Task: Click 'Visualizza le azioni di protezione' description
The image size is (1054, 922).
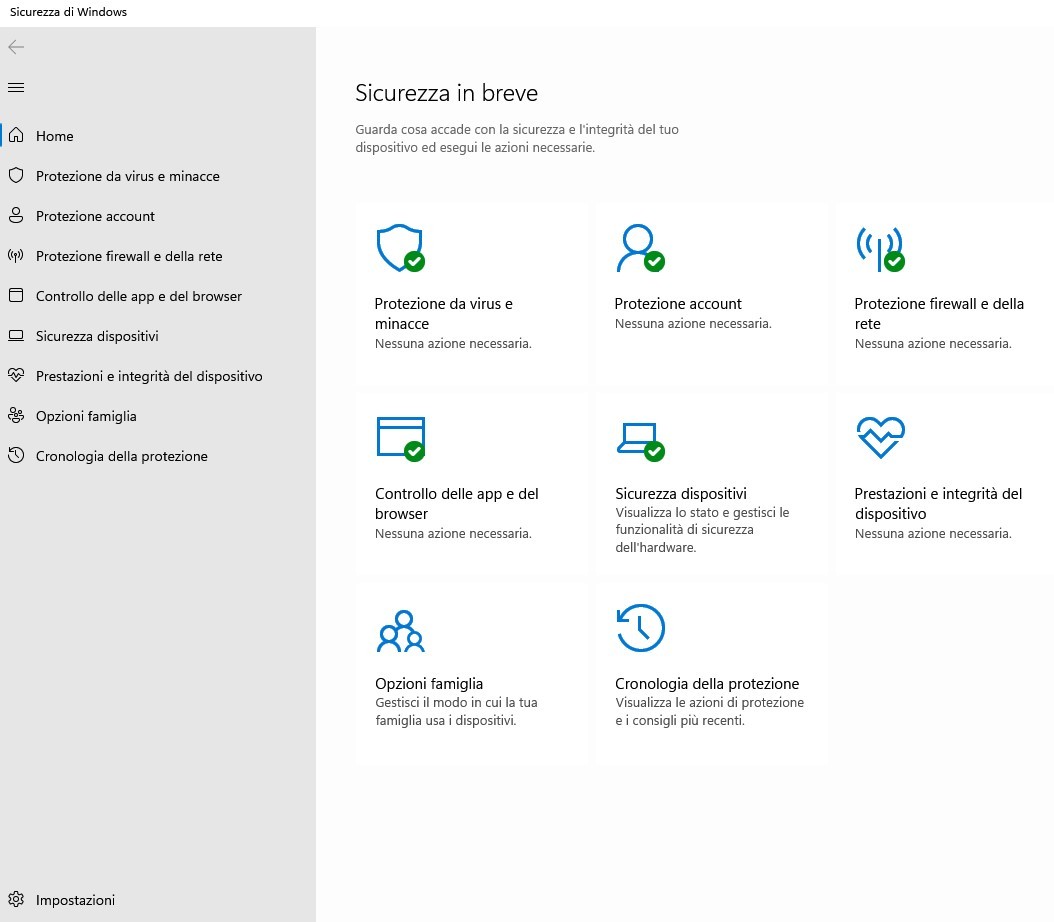Action: pyautogui.click(x=710, y=712)
